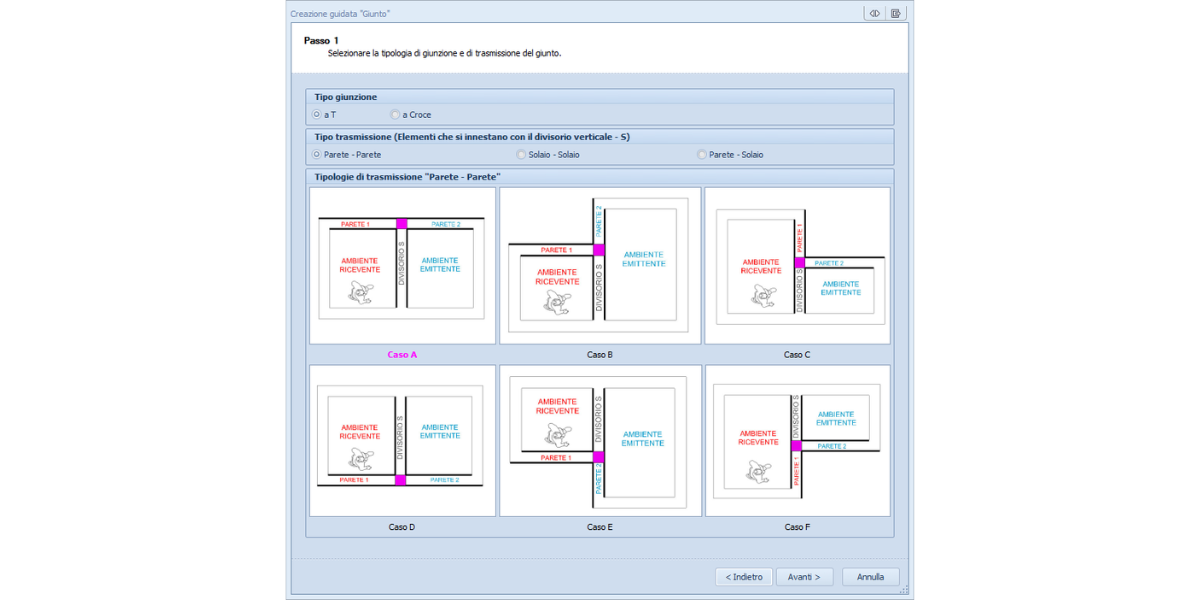Select the Caso B diagram thumbnail
This screenshot has width=1200, height=600.
[600, 266]
